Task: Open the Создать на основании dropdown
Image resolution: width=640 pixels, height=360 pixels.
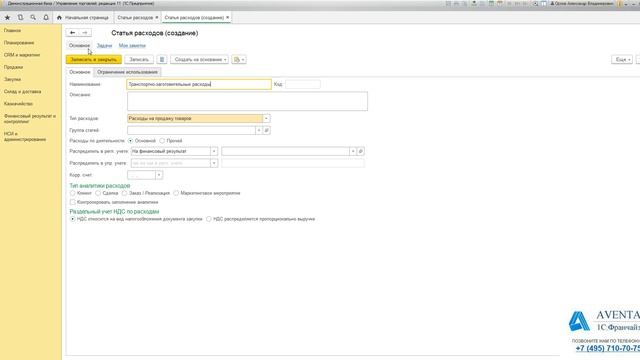Action: click(x=200, y=60)
